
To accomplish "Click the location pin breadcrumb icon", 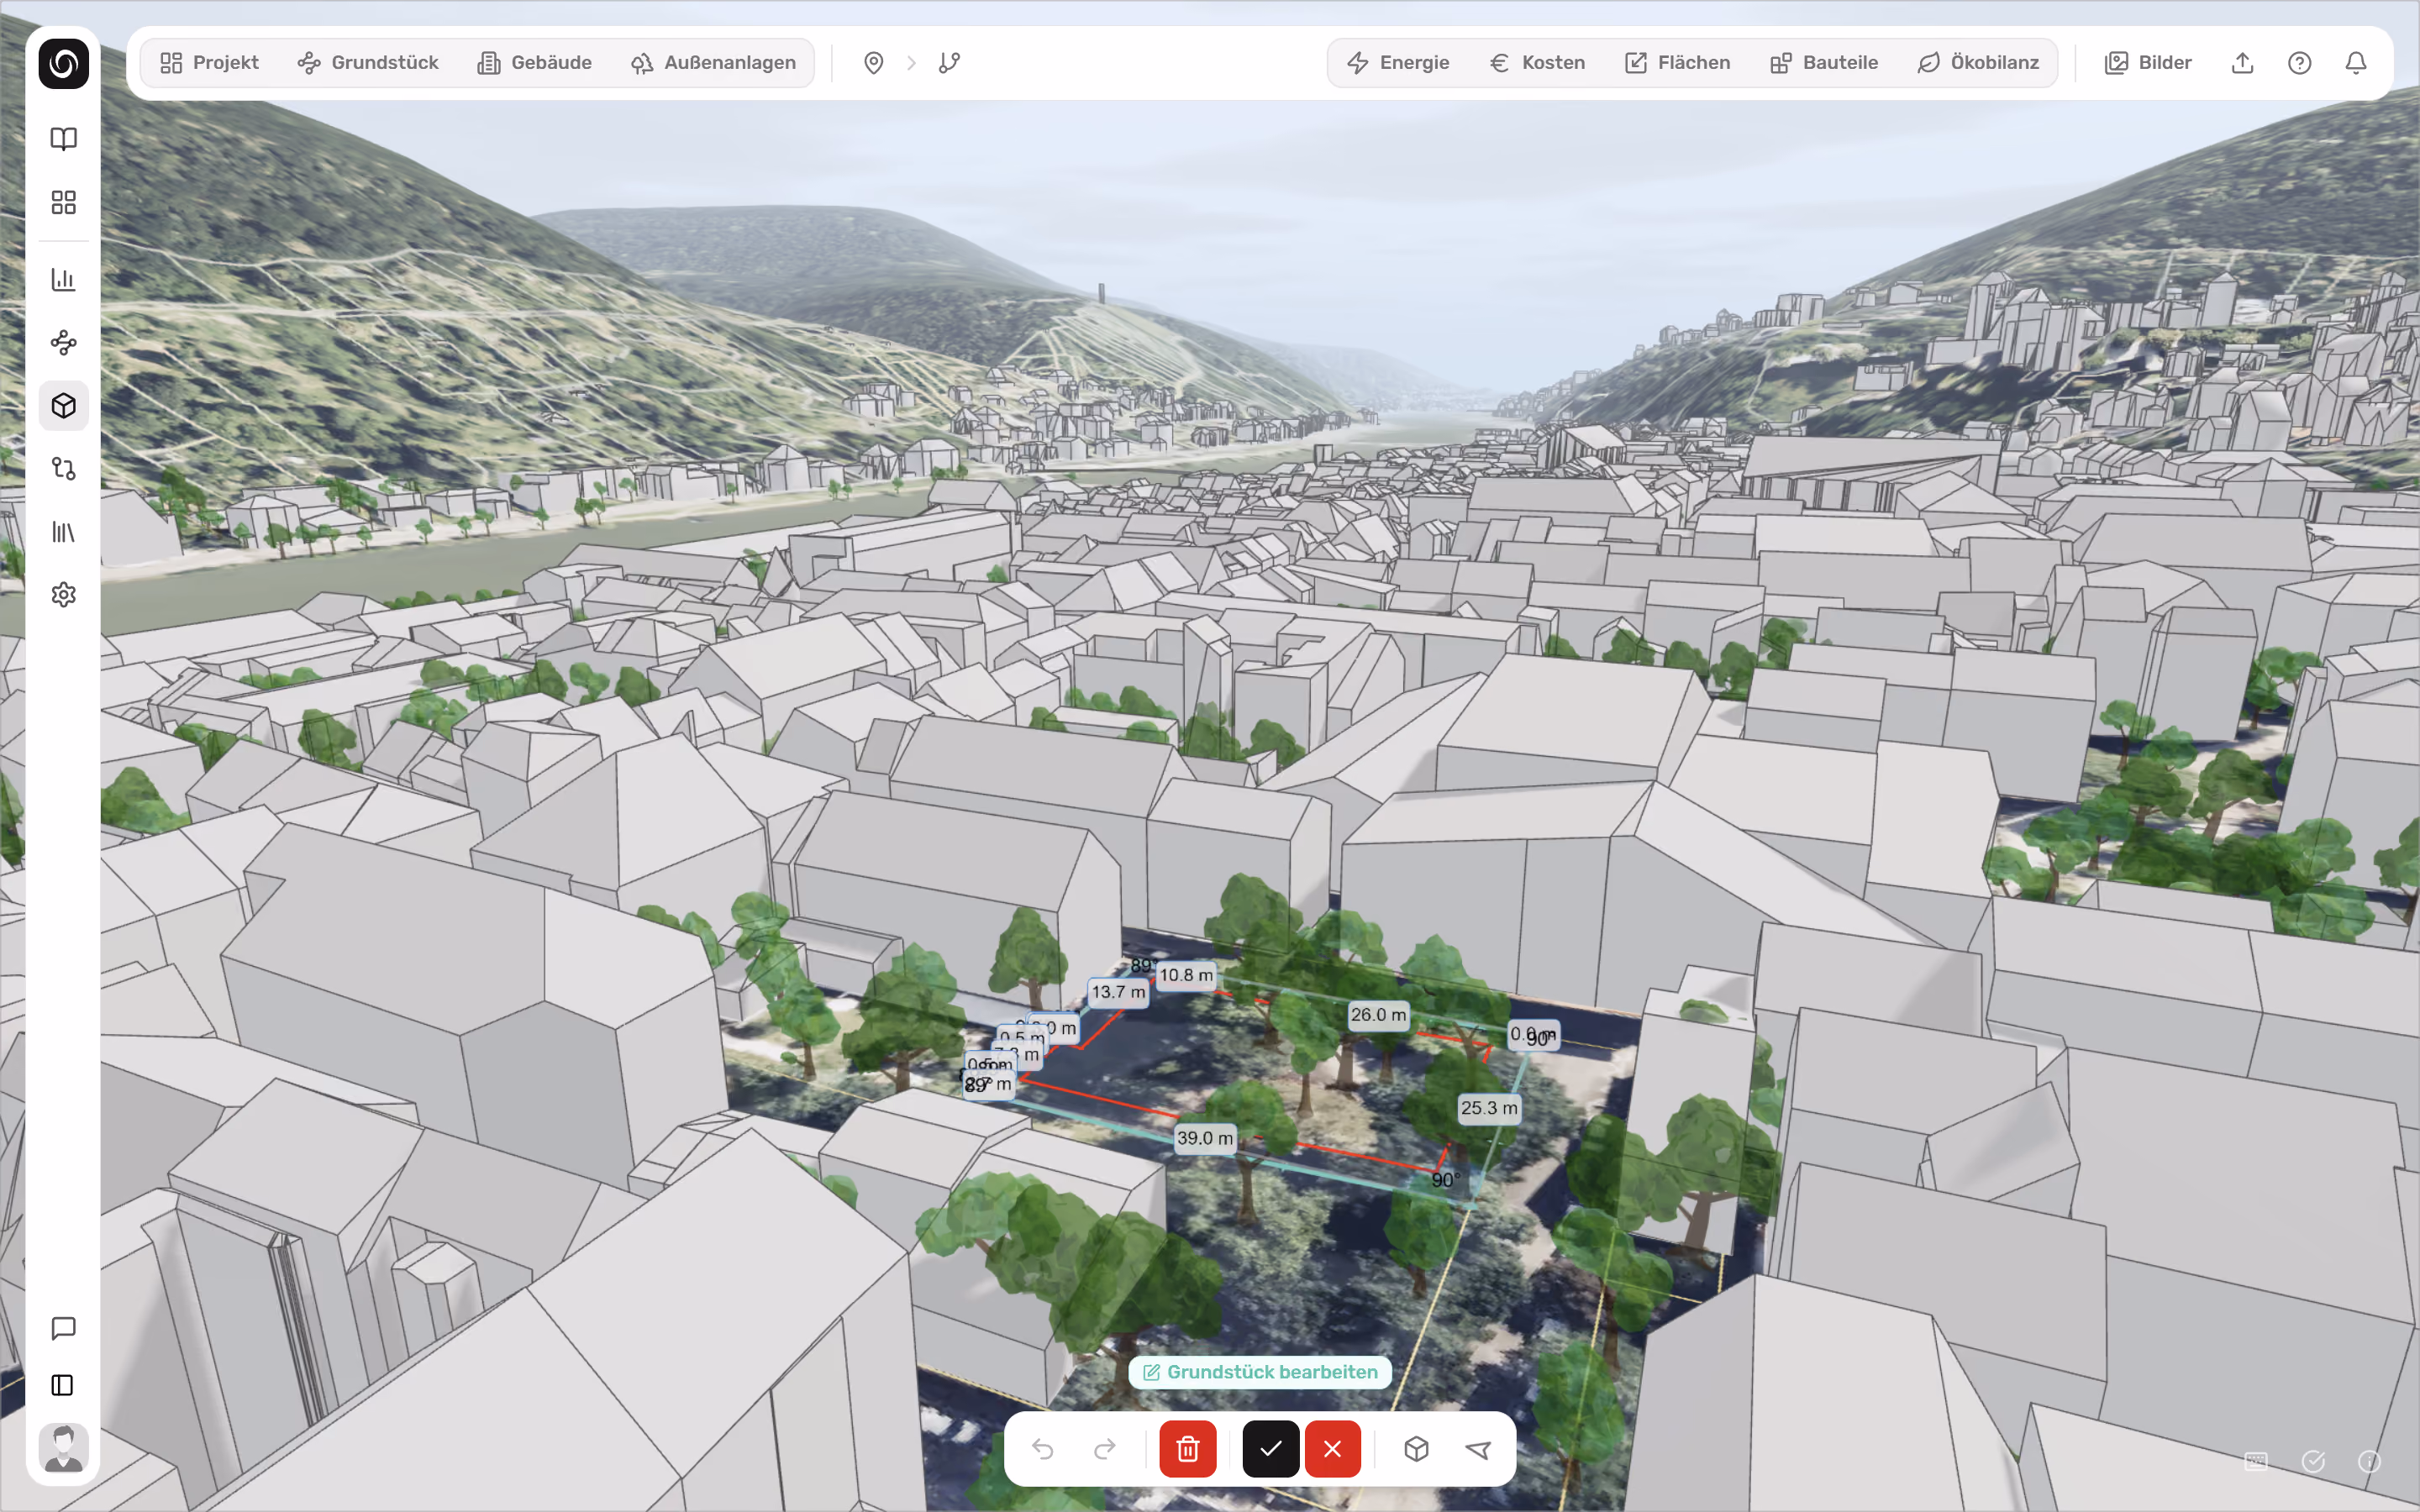I will [x=874, y=63].
